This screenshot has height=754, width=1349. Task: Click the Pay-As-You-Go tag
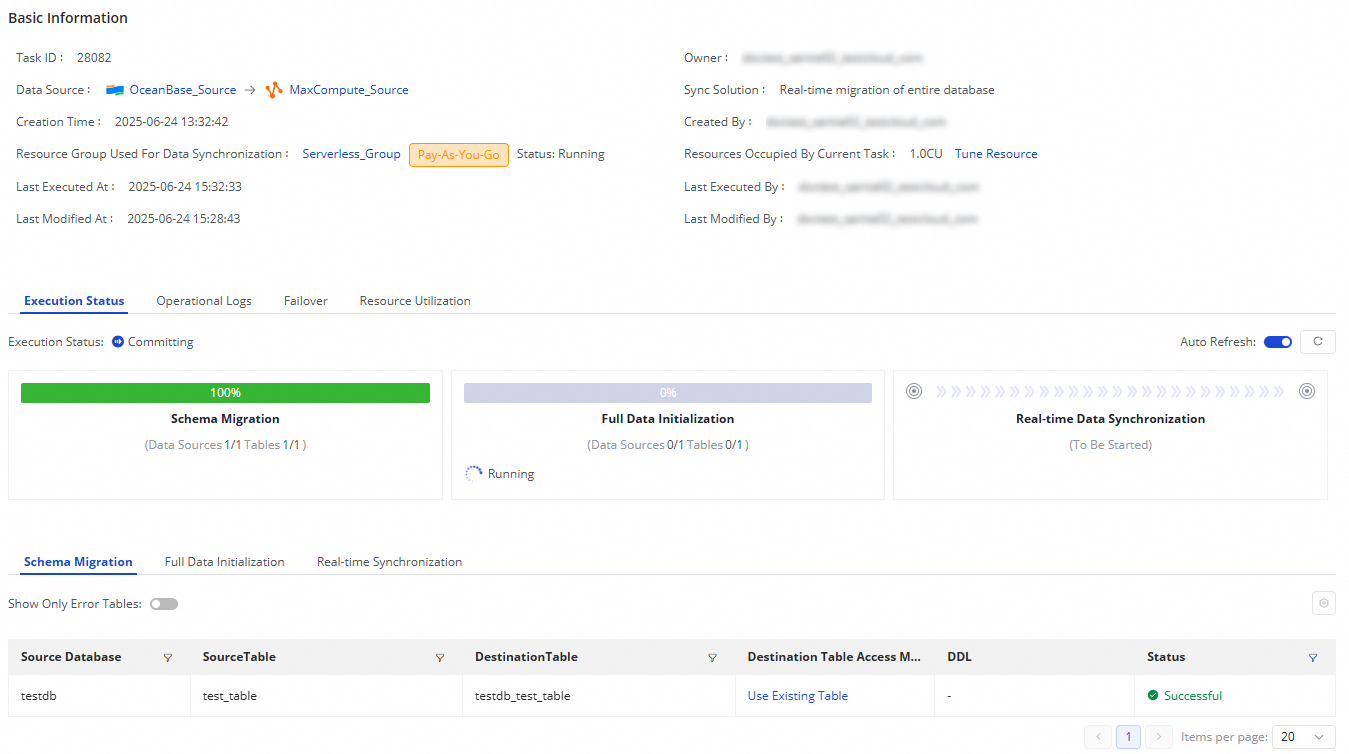click(x=459, y=155)
